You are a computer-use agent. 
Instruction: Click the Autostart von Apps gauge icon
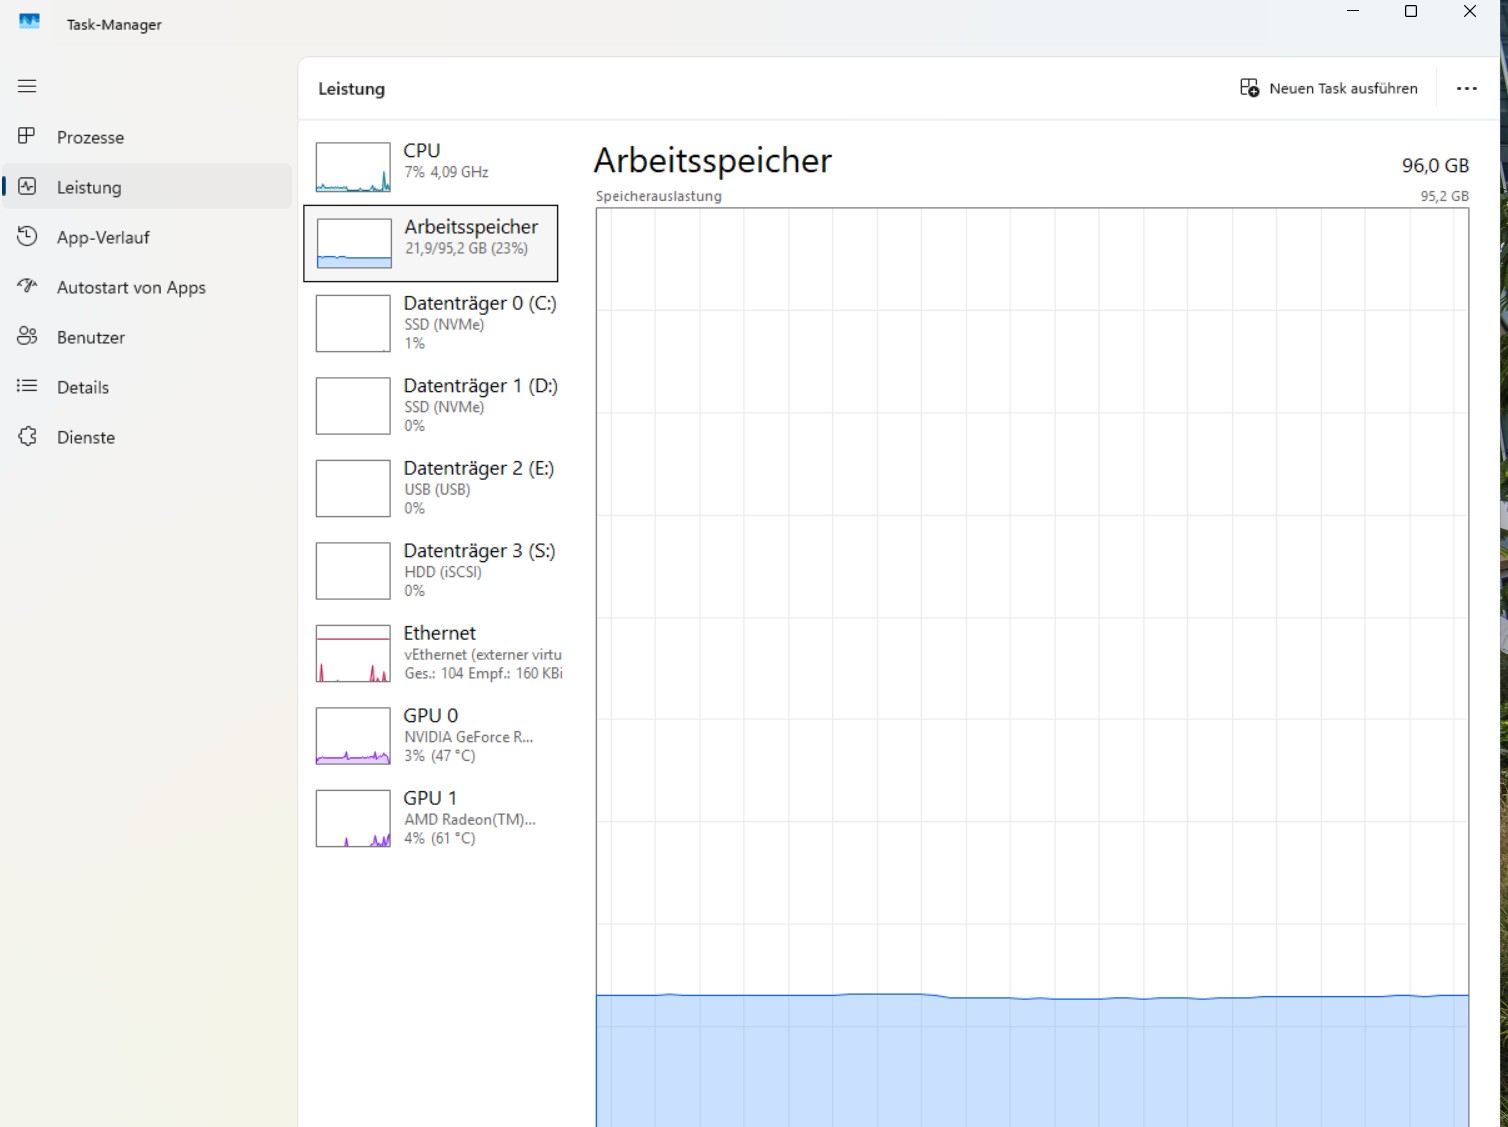click(x=27, y=287)
